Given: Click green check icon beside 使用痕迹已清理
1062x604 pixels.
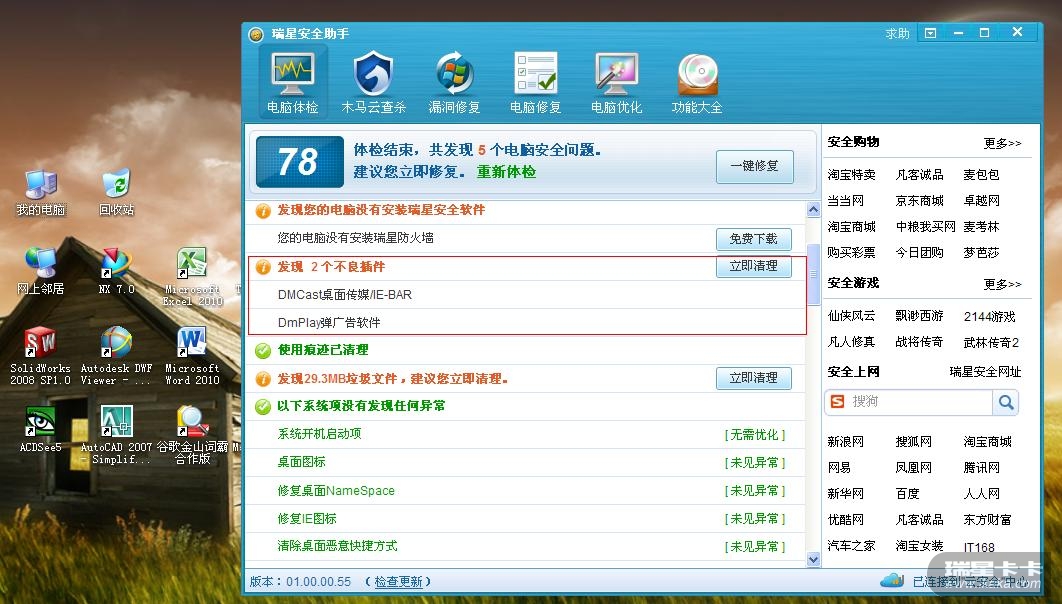Looking at the screenshot, I should tap(263, 351).
